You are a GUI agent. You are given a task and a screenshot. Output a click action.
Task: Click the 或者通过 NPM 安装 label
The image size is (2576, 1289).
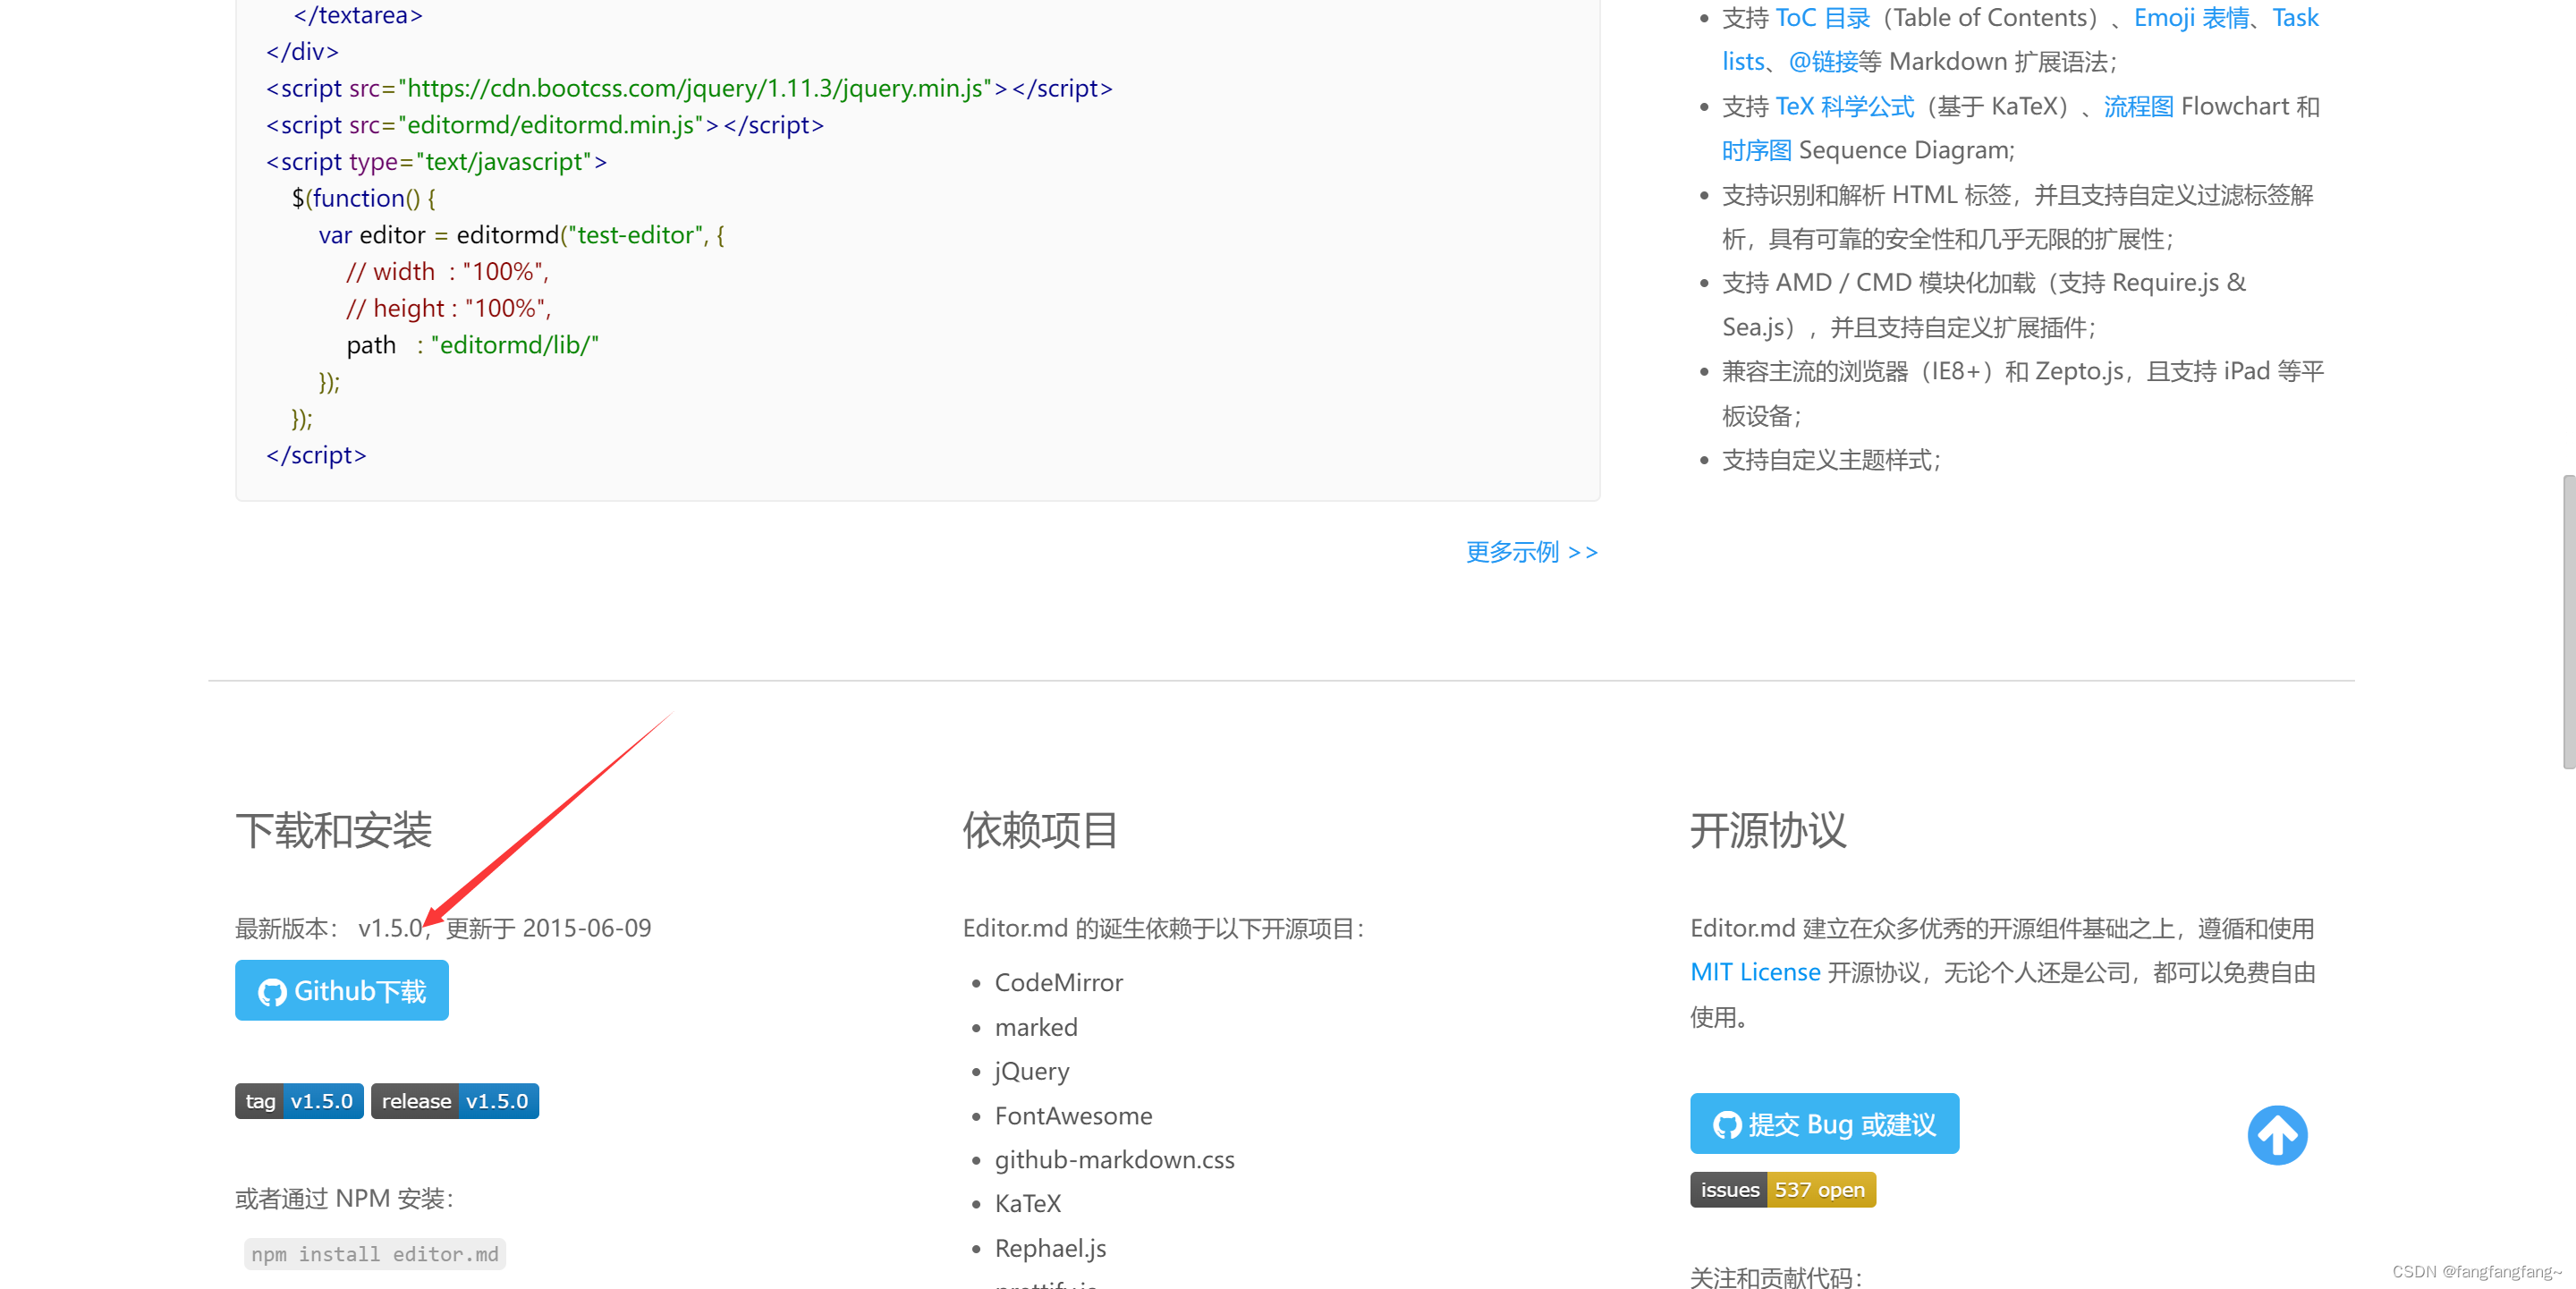pyautogui.click(x=345, y=1198)
